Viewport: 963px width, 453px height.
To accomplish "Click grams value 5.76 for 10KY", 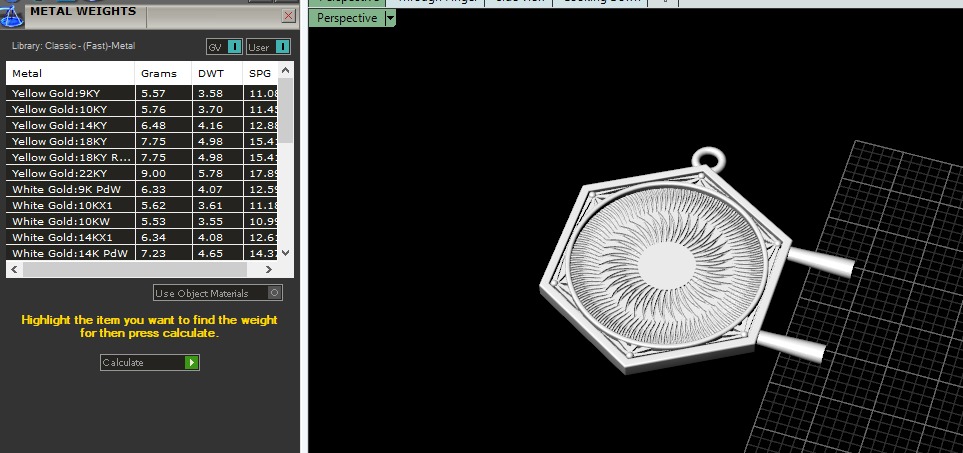I will pyautogui.click(x=153, y=109).
